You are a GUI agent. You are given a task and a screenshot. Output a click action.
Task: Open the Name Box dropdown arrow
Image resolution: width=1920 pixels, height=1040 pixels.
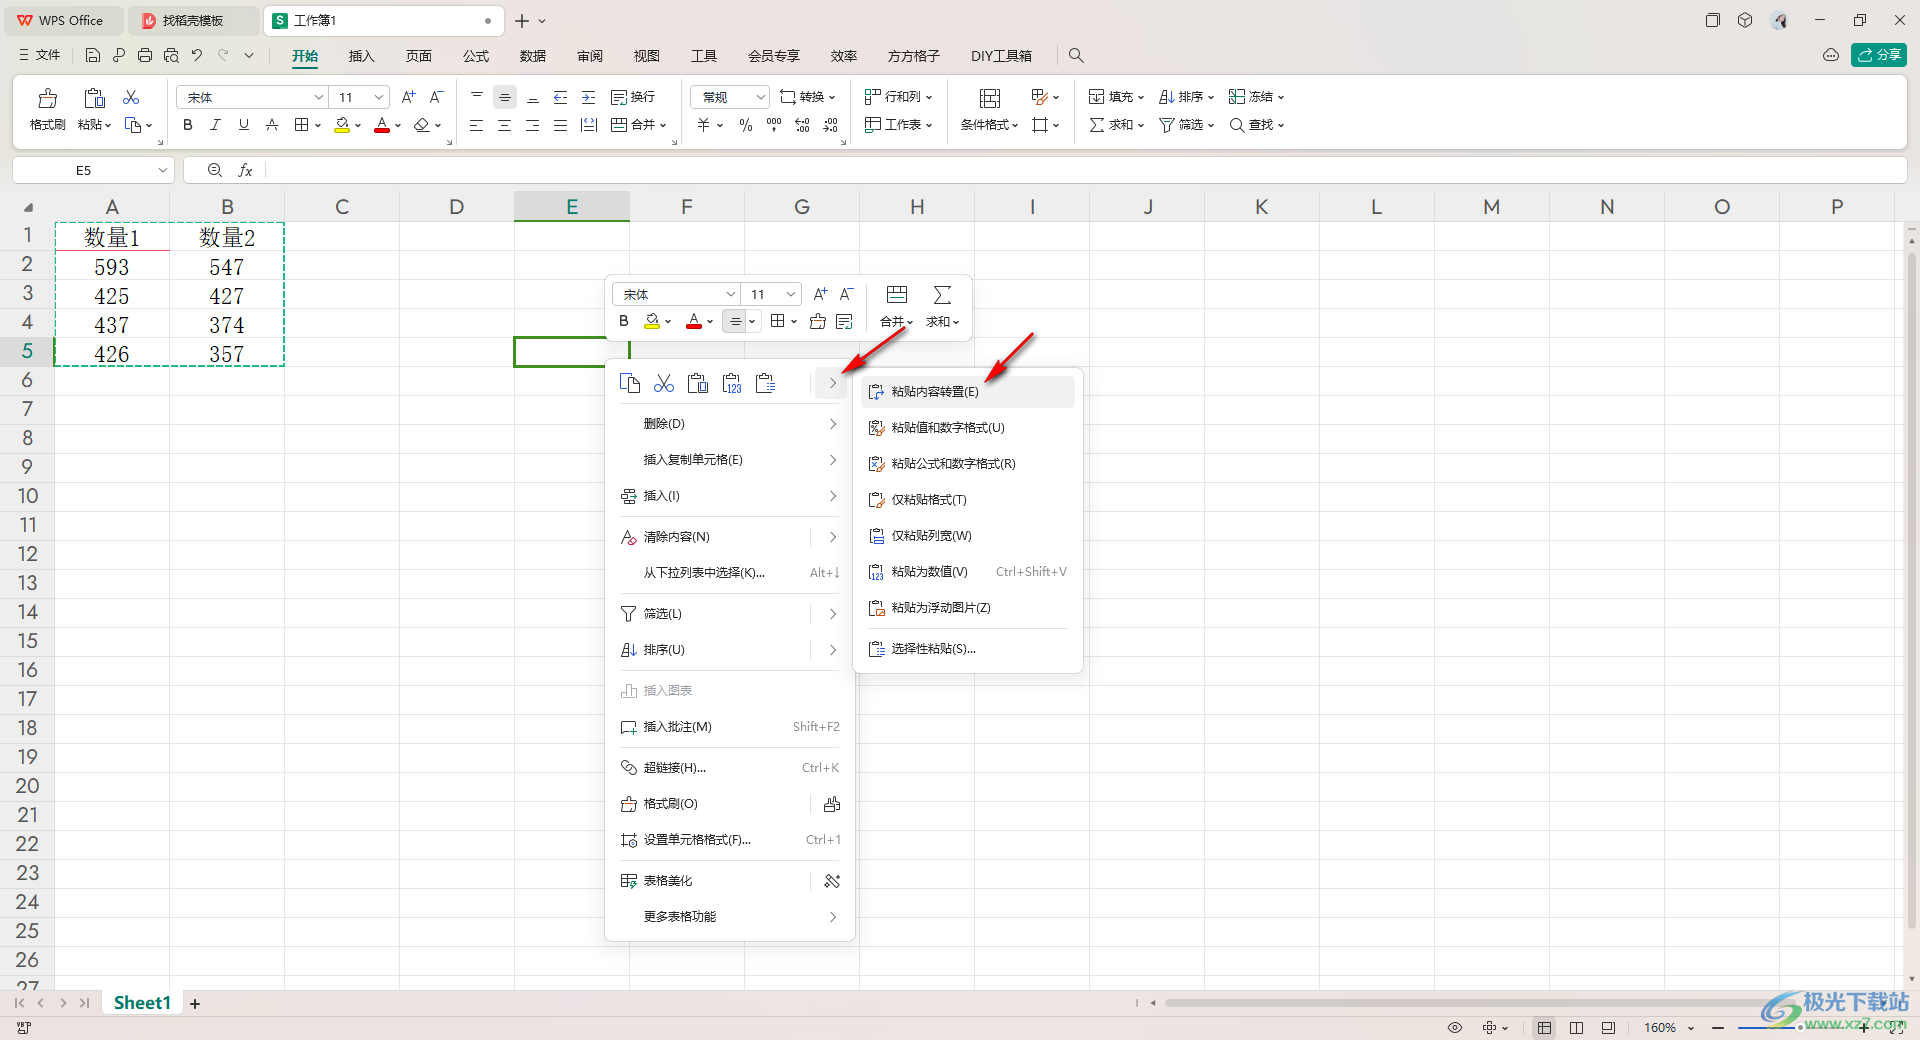[163, 171]
